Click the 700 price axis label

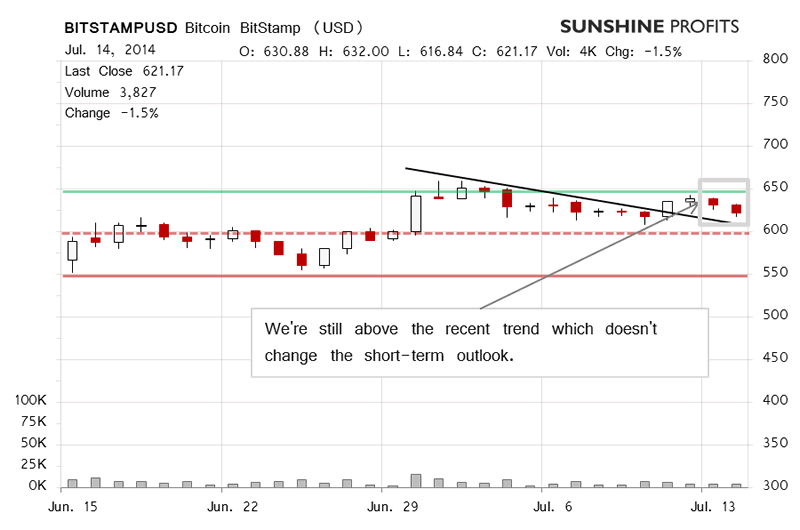[x=775, y=144]
